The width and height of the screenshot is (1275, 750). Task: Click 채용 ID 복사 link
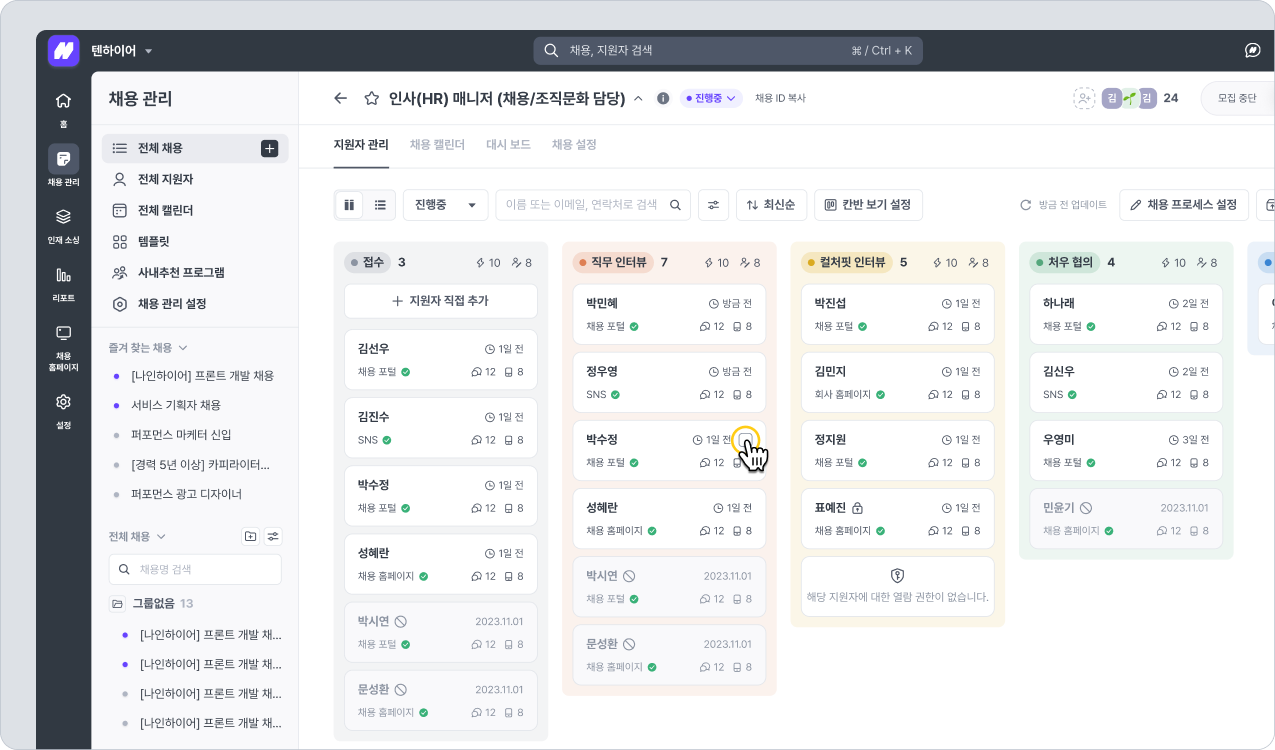click(780, 98)
